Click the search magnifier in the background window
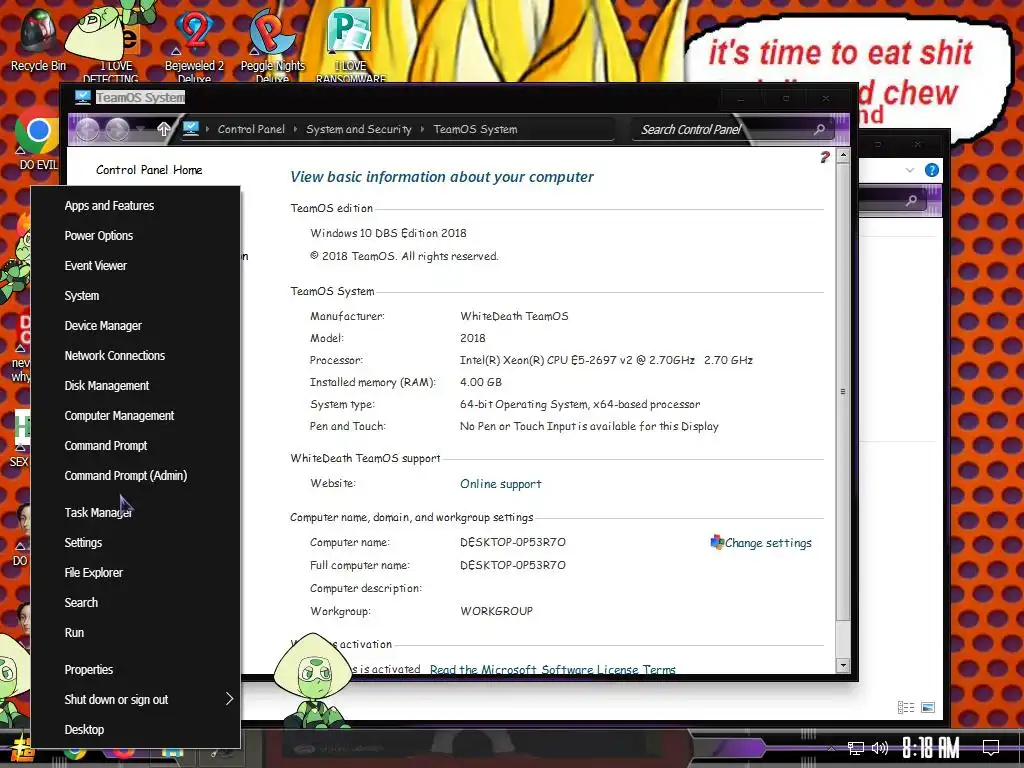Screen dimensions: 1024x768 [x=911, y=200]
